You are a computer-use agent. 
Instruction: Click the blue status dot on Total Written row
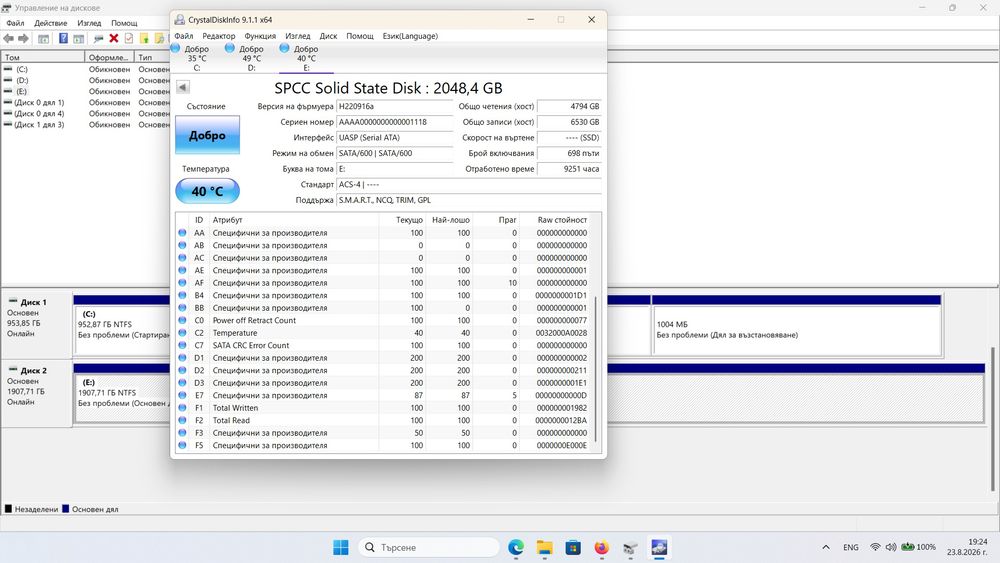182,407
